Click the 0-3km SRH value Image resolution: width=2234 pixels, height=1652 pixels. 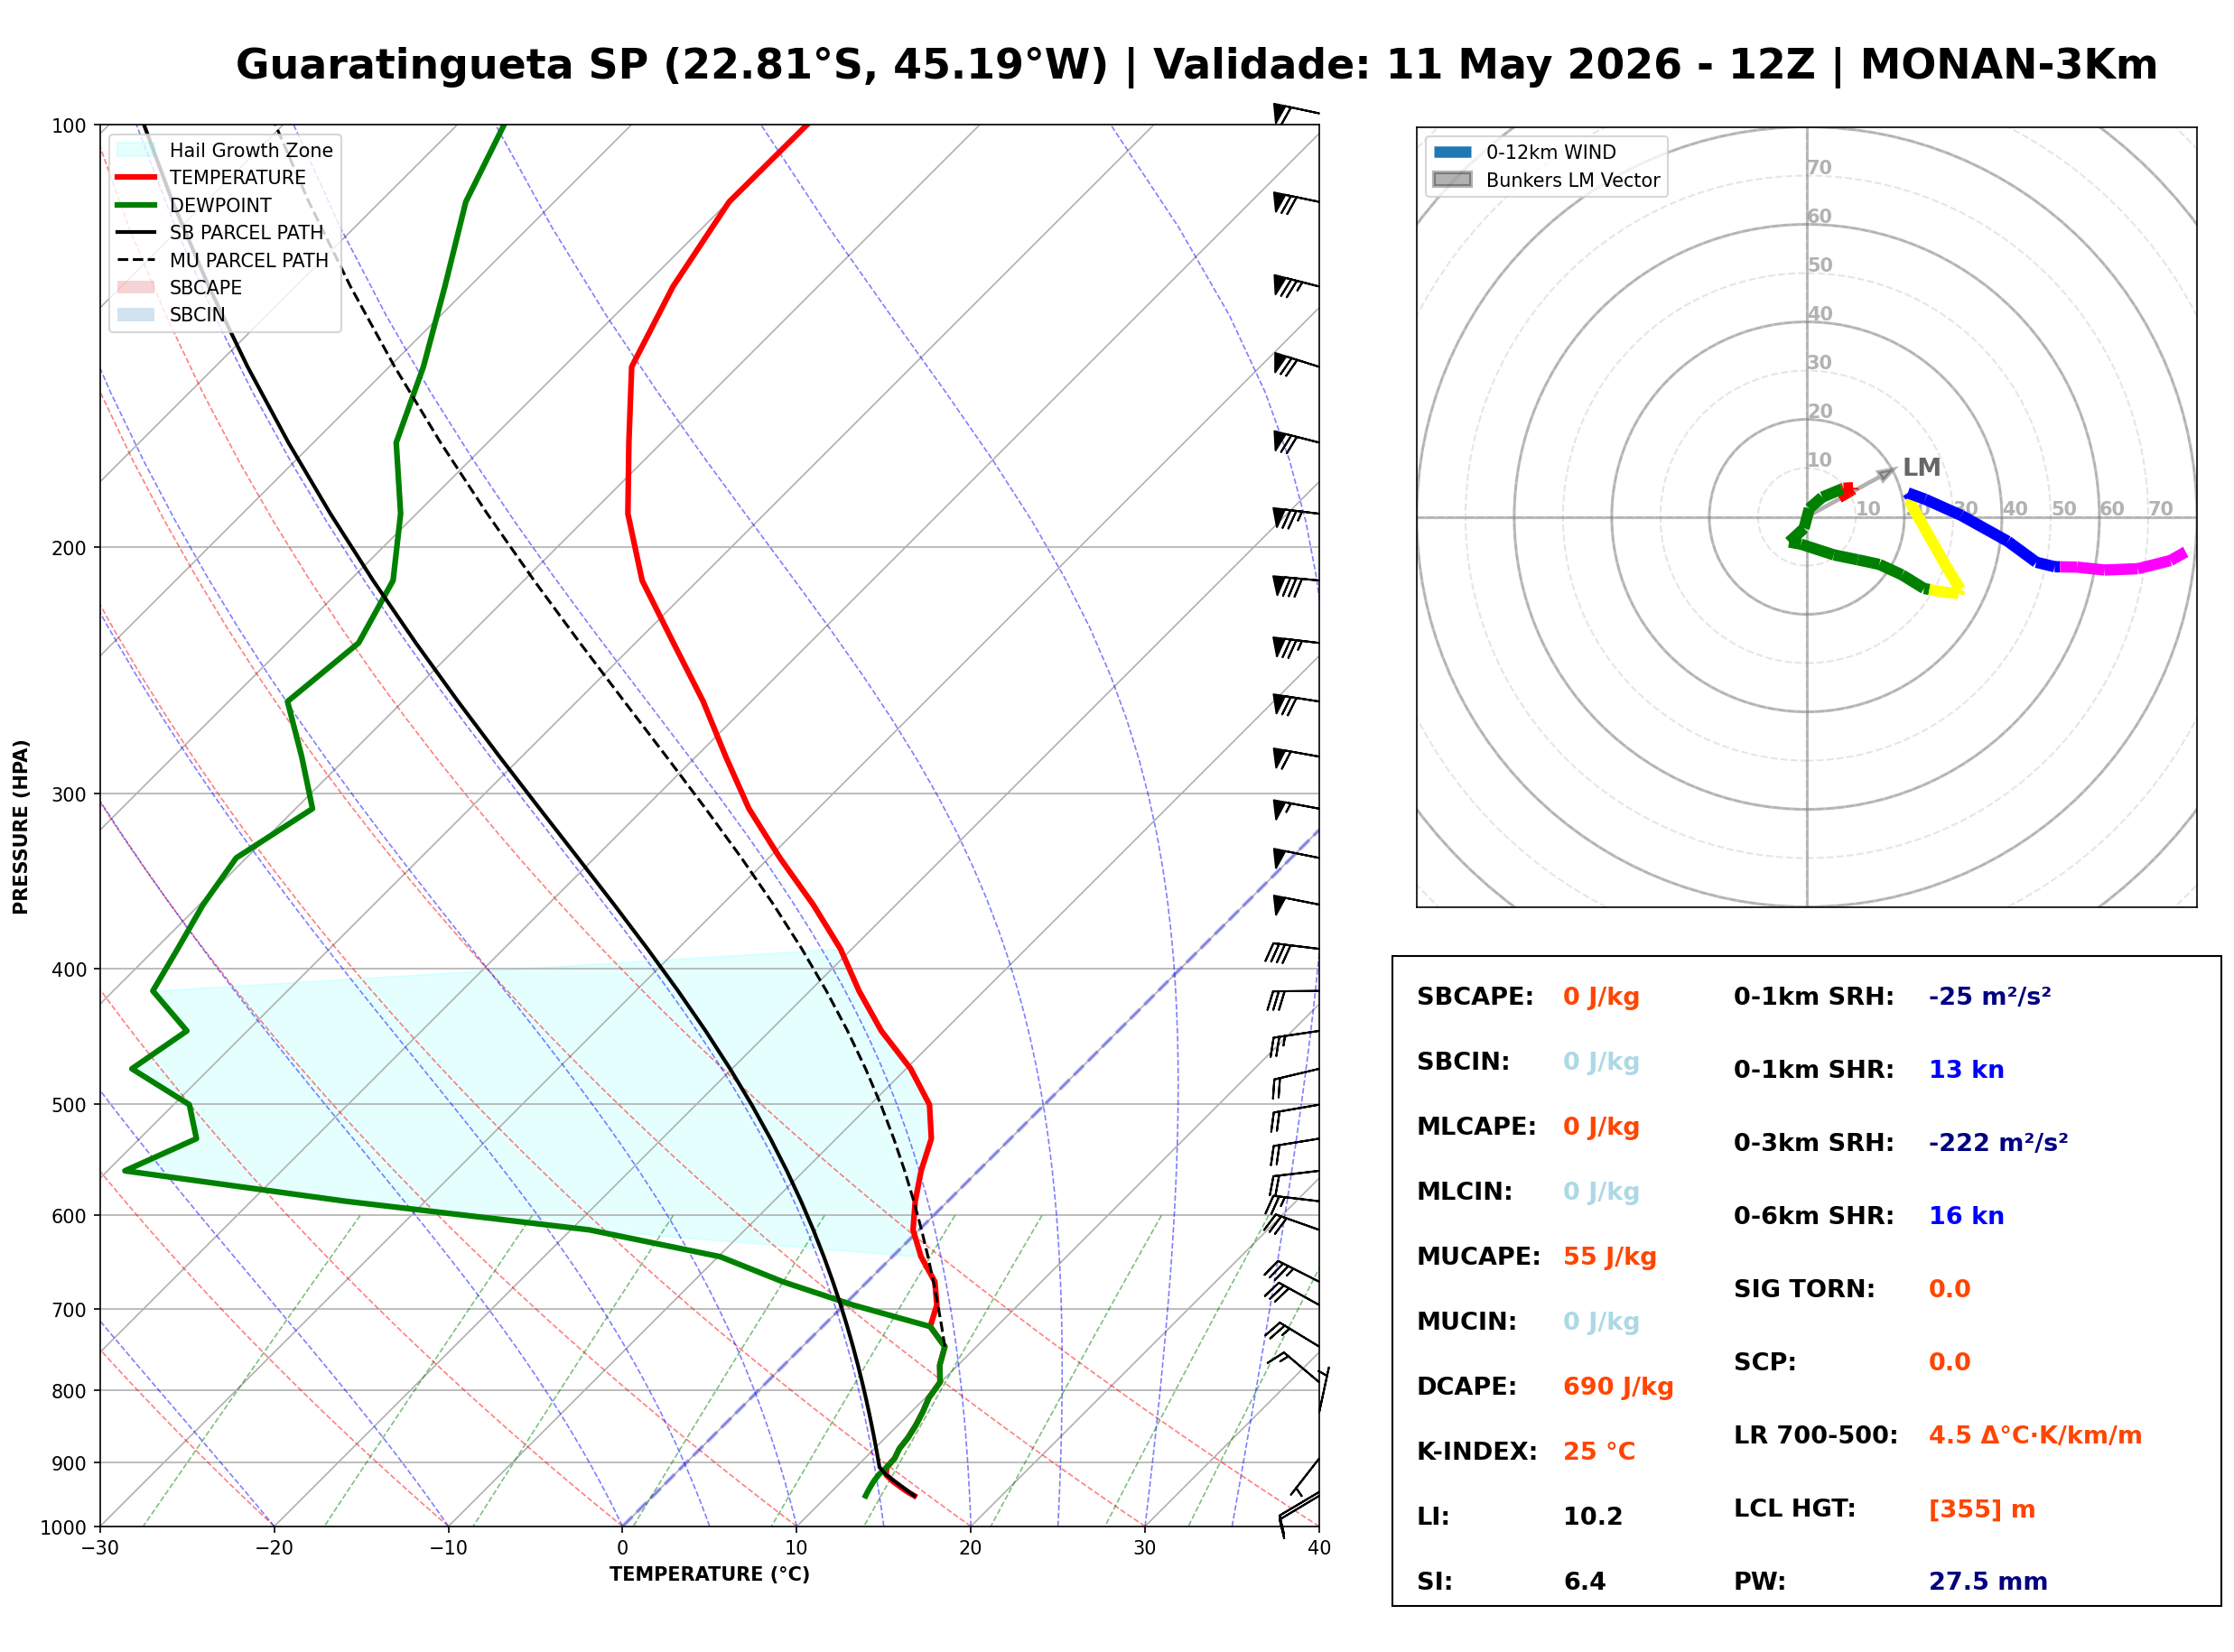(x=1998, y=1143)
